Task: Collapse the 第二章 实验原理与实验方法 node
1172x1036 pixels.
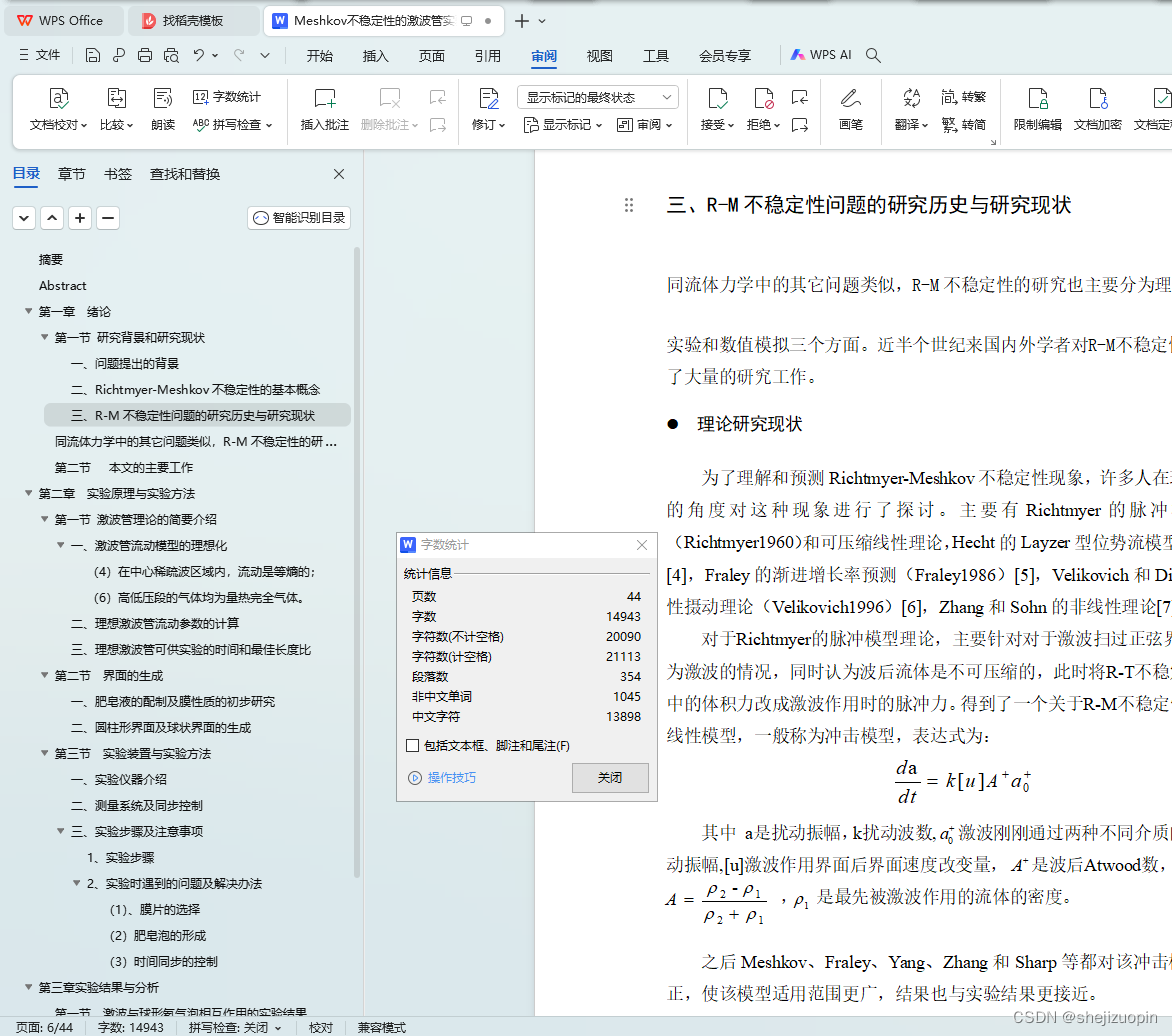Action: pos(28,493)
